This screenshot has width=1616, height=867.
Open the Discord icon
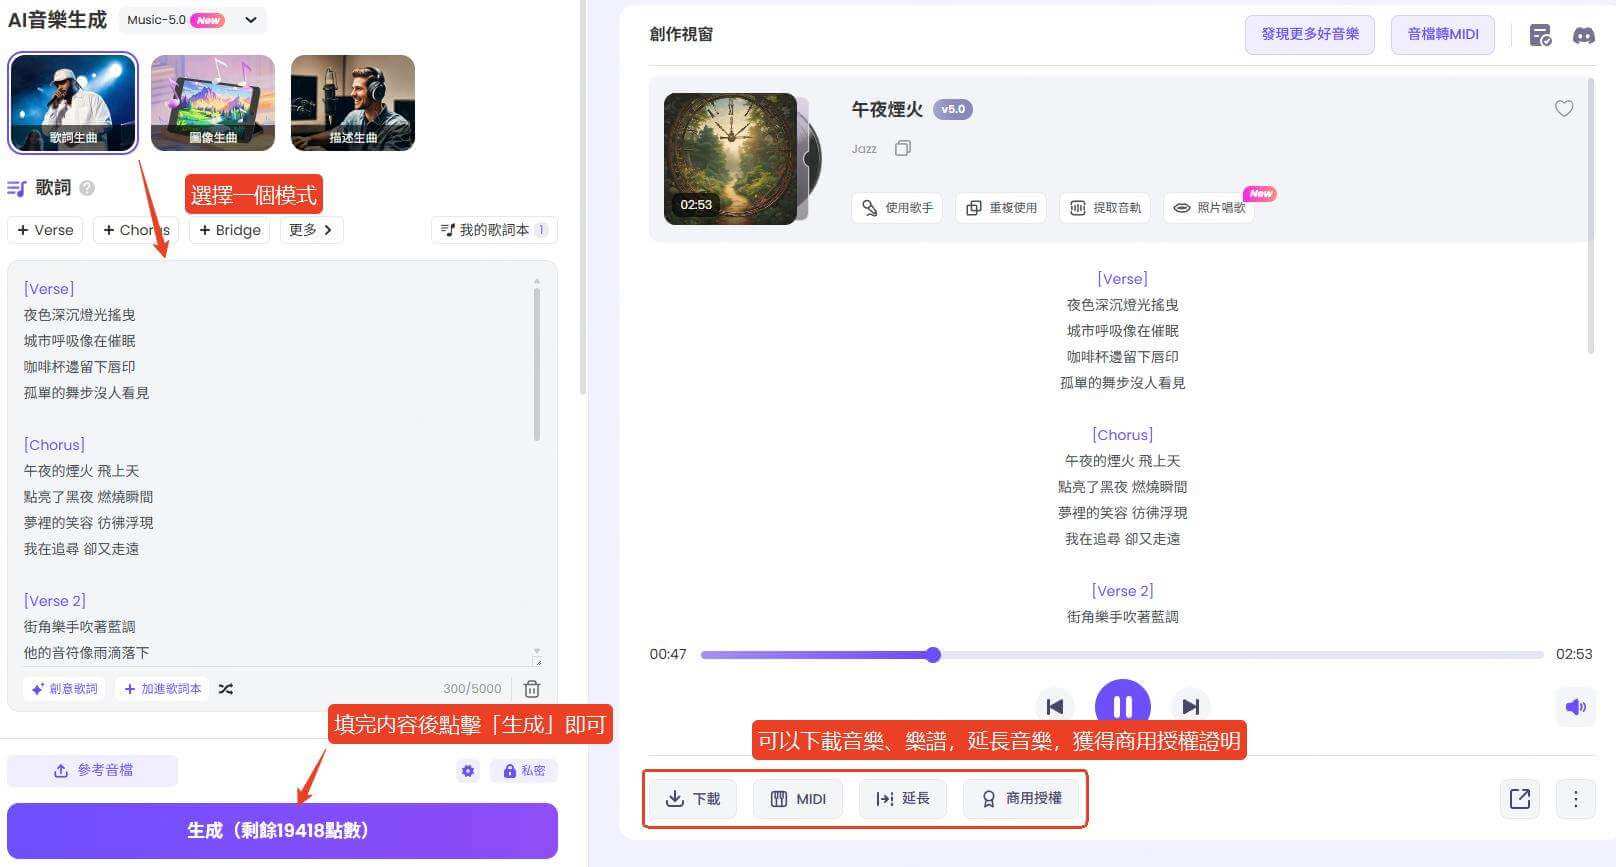[x=1584, y=36]
